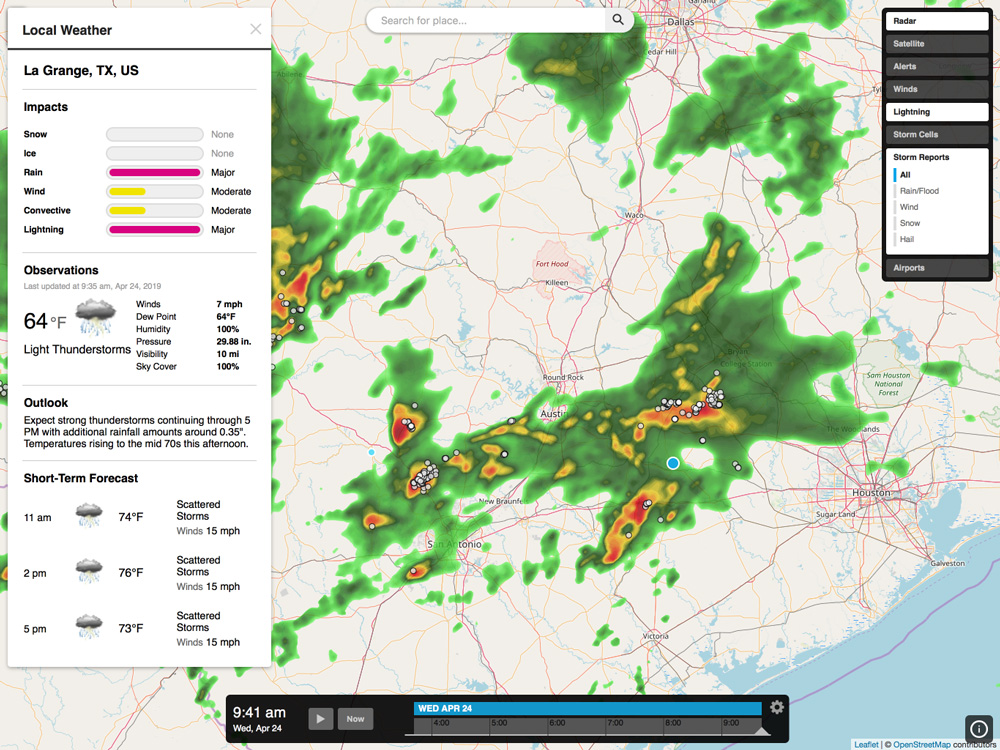Show weather Alerts on the map
Screen dimensions: 1000x750
pos(936,66)
